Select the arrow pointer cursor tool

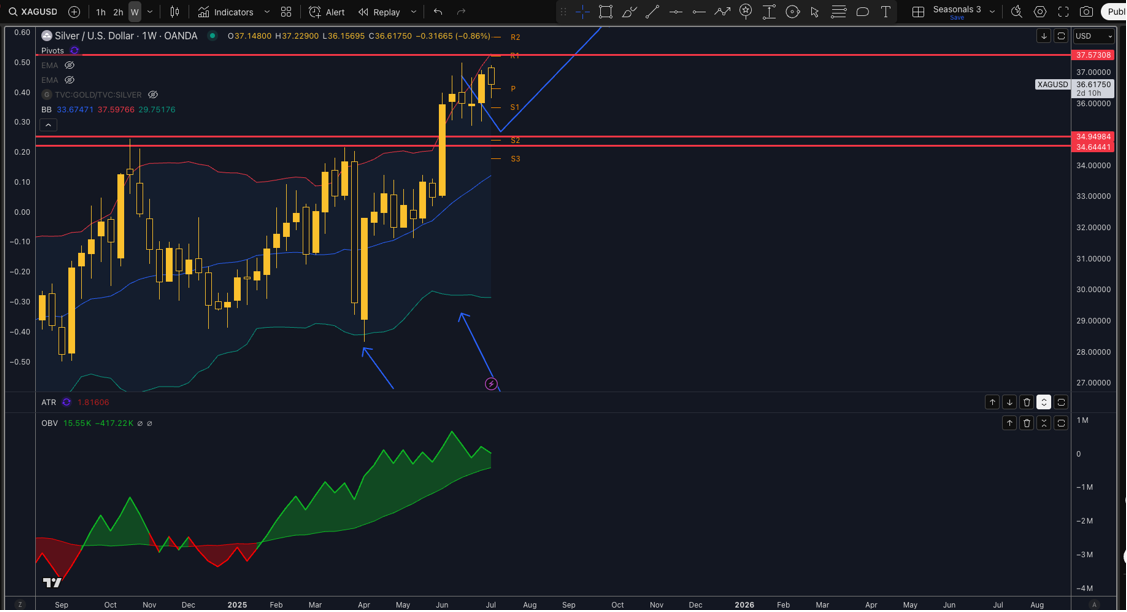coord(814,12)
